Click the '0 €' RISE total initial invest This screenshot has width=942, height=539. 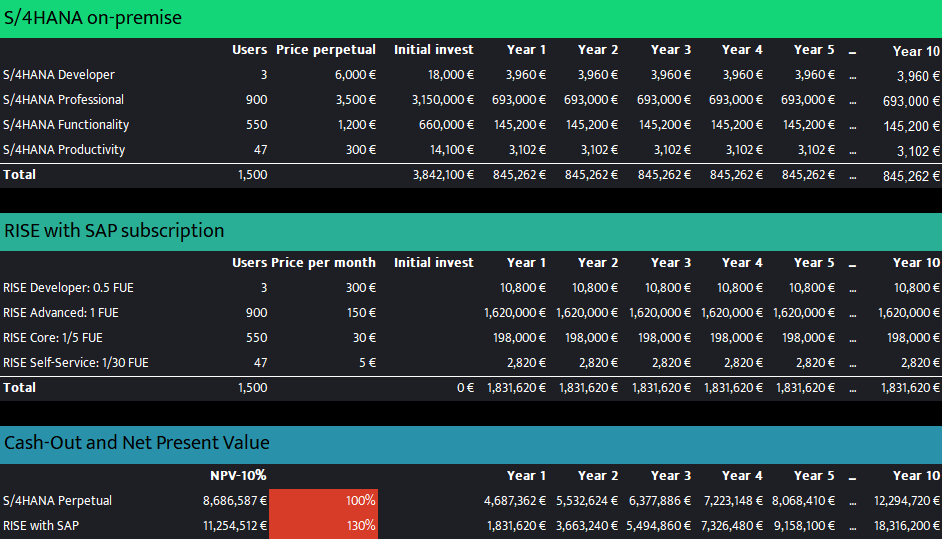465,388
